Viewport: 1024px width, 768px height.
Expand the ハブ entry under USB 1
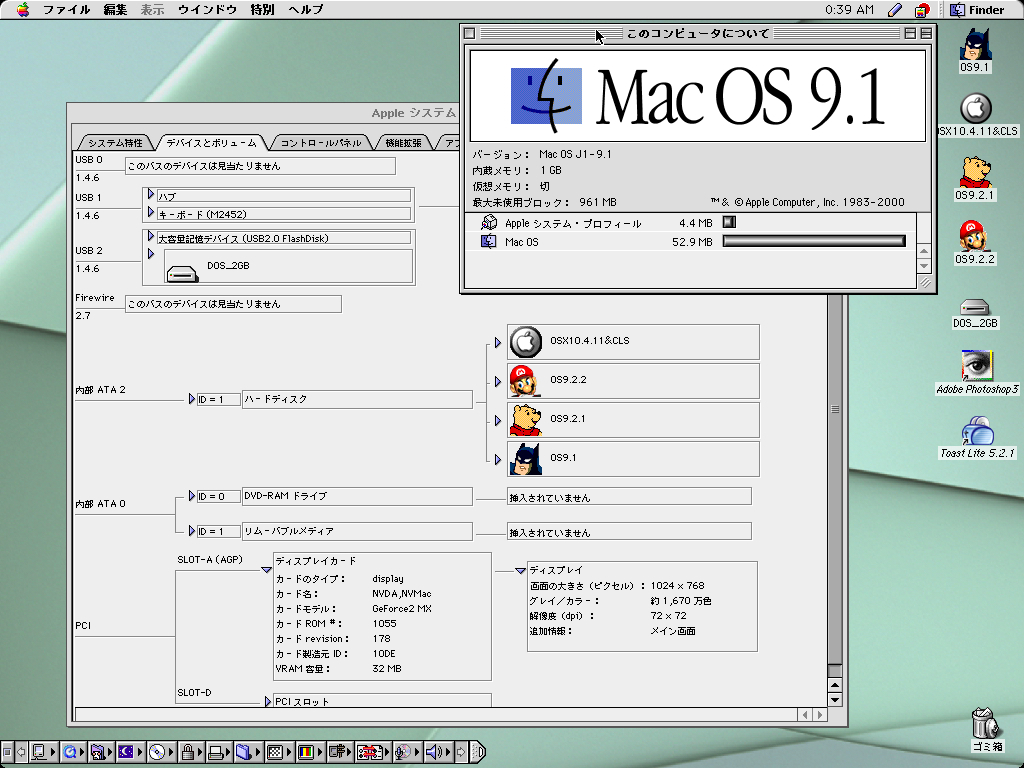point(151,195)
